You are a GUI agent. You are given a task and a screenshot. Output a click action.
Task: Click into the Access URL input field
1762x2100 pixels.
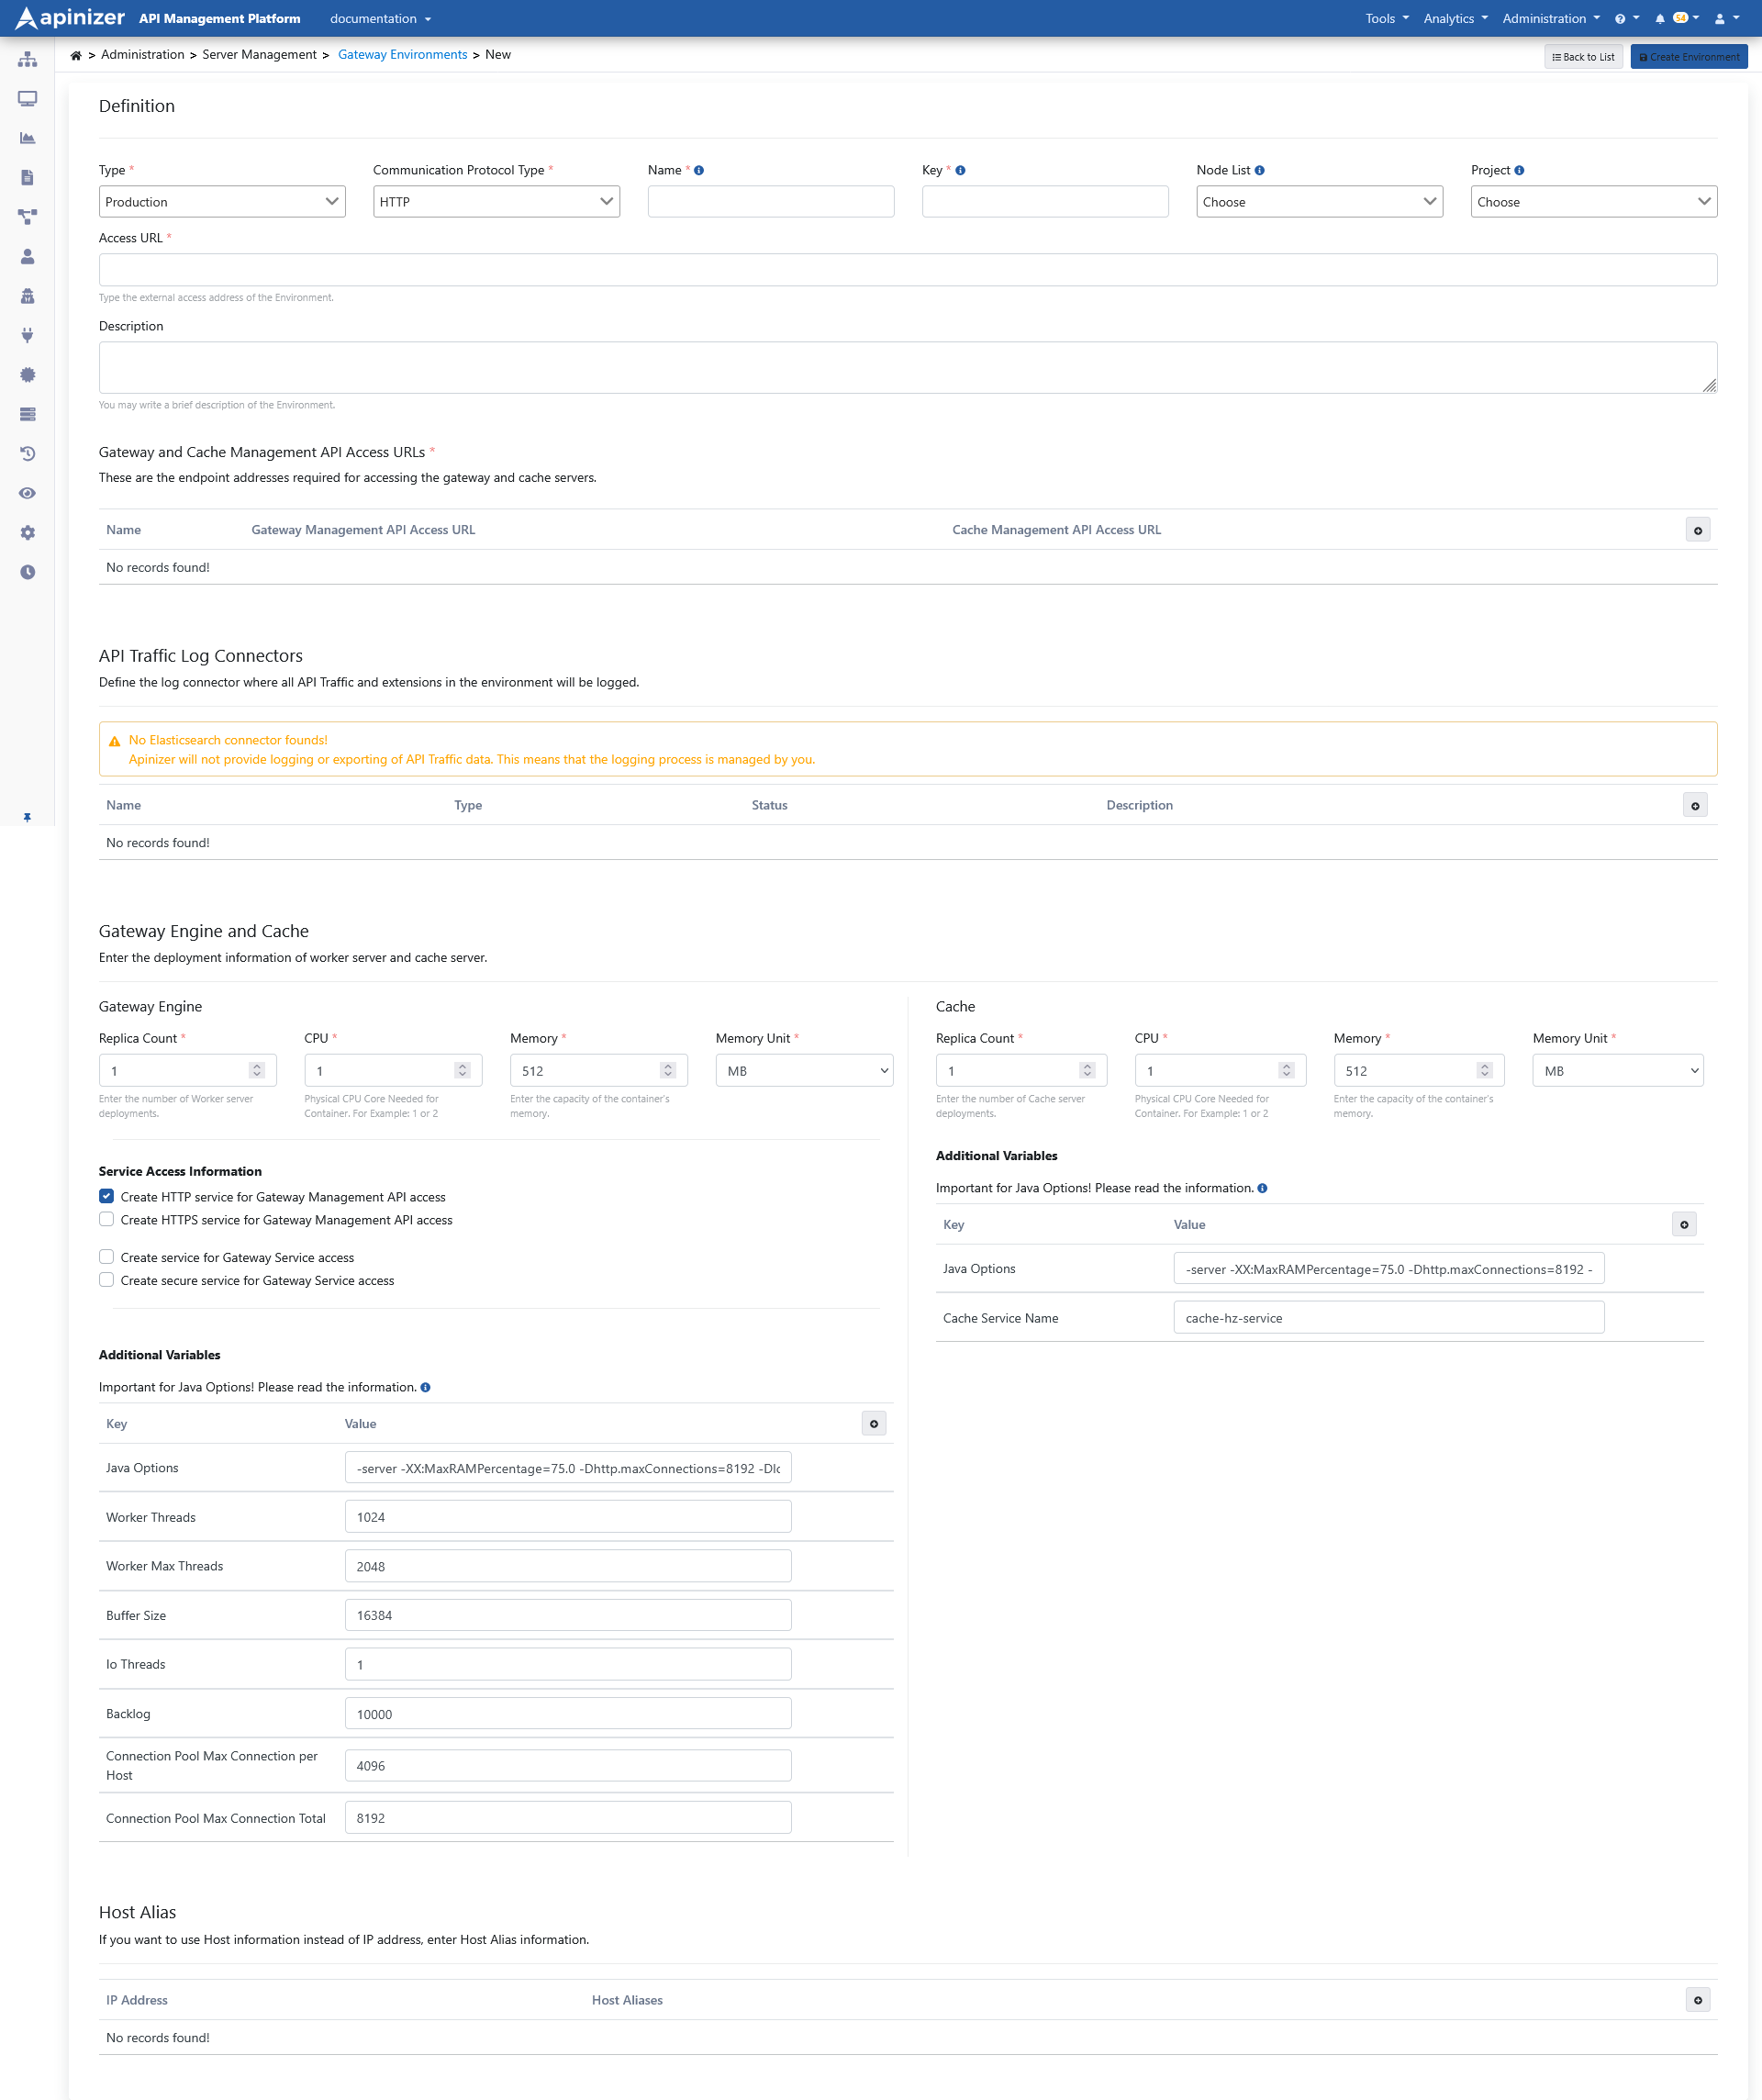coord(907,270)
